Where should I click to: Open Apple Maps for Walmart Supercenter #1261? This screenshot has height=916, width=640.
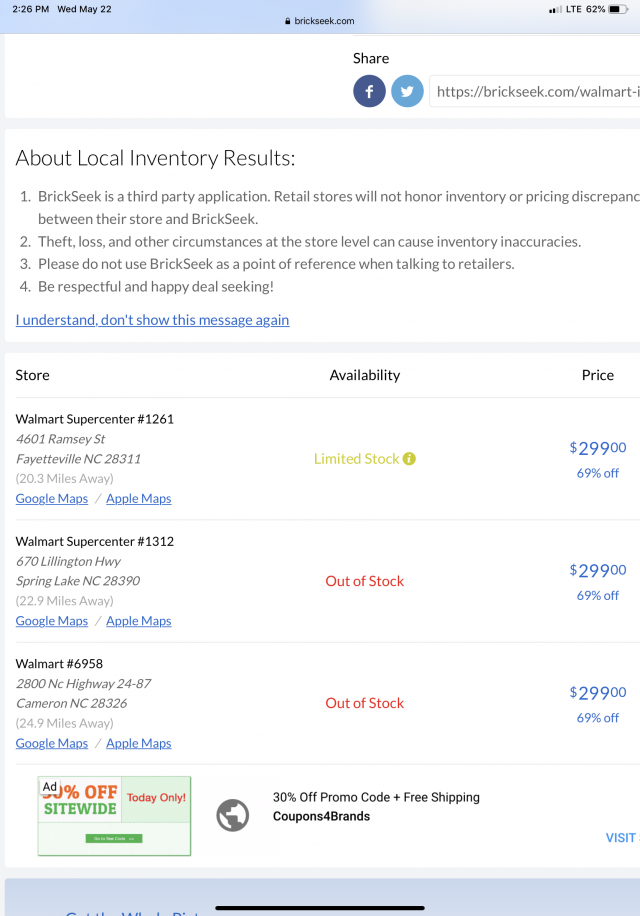(x=138, y=498)
